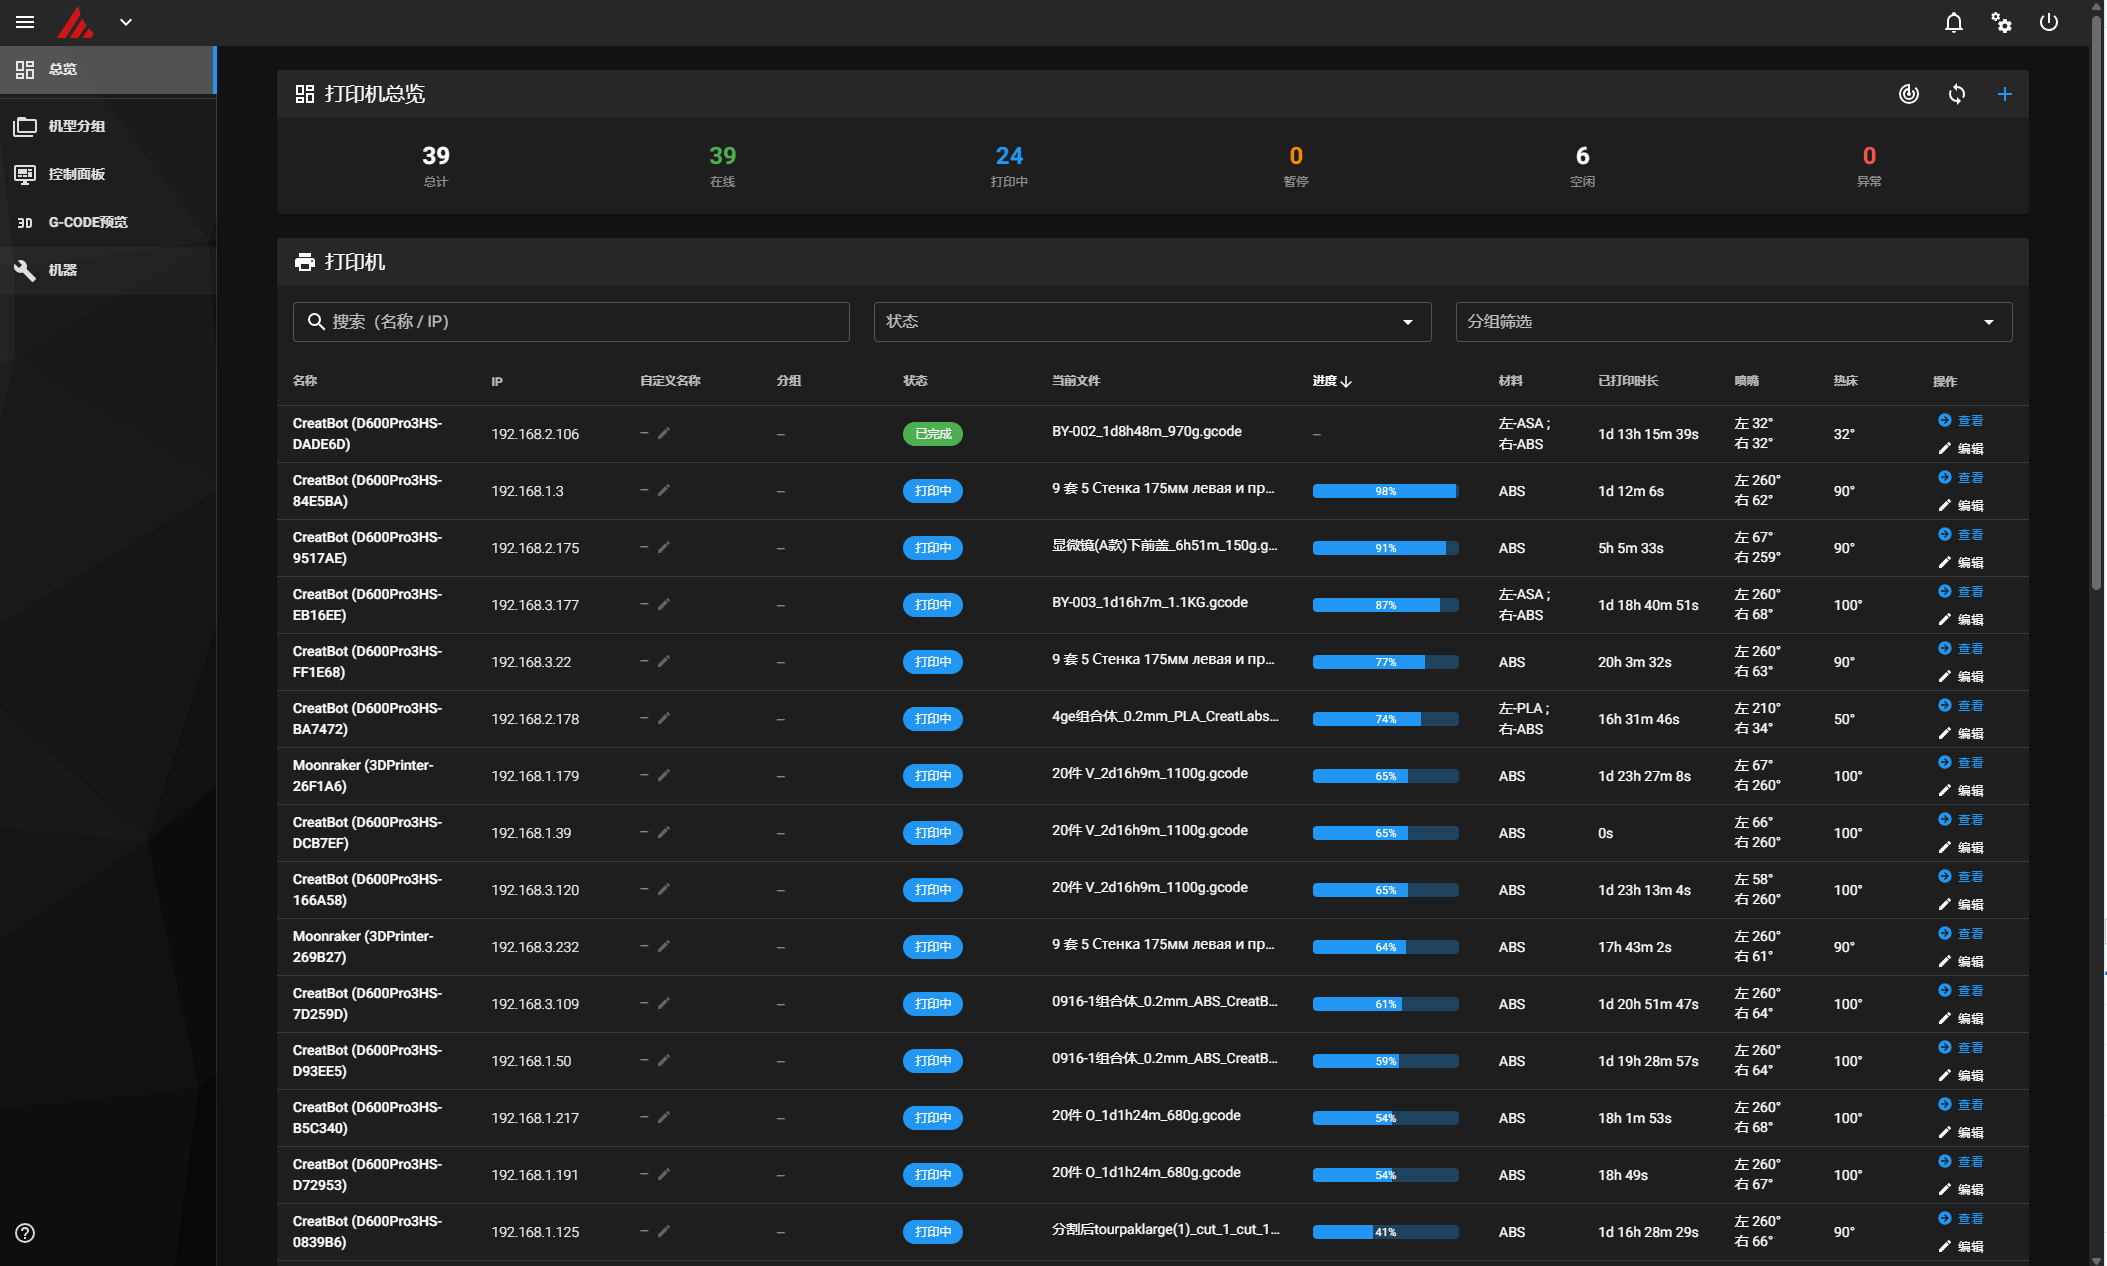This screenshot has width=2107, height=1266.
Task: Click 编辑 for printer 192.168.2.106
Action: point(1960,449)
